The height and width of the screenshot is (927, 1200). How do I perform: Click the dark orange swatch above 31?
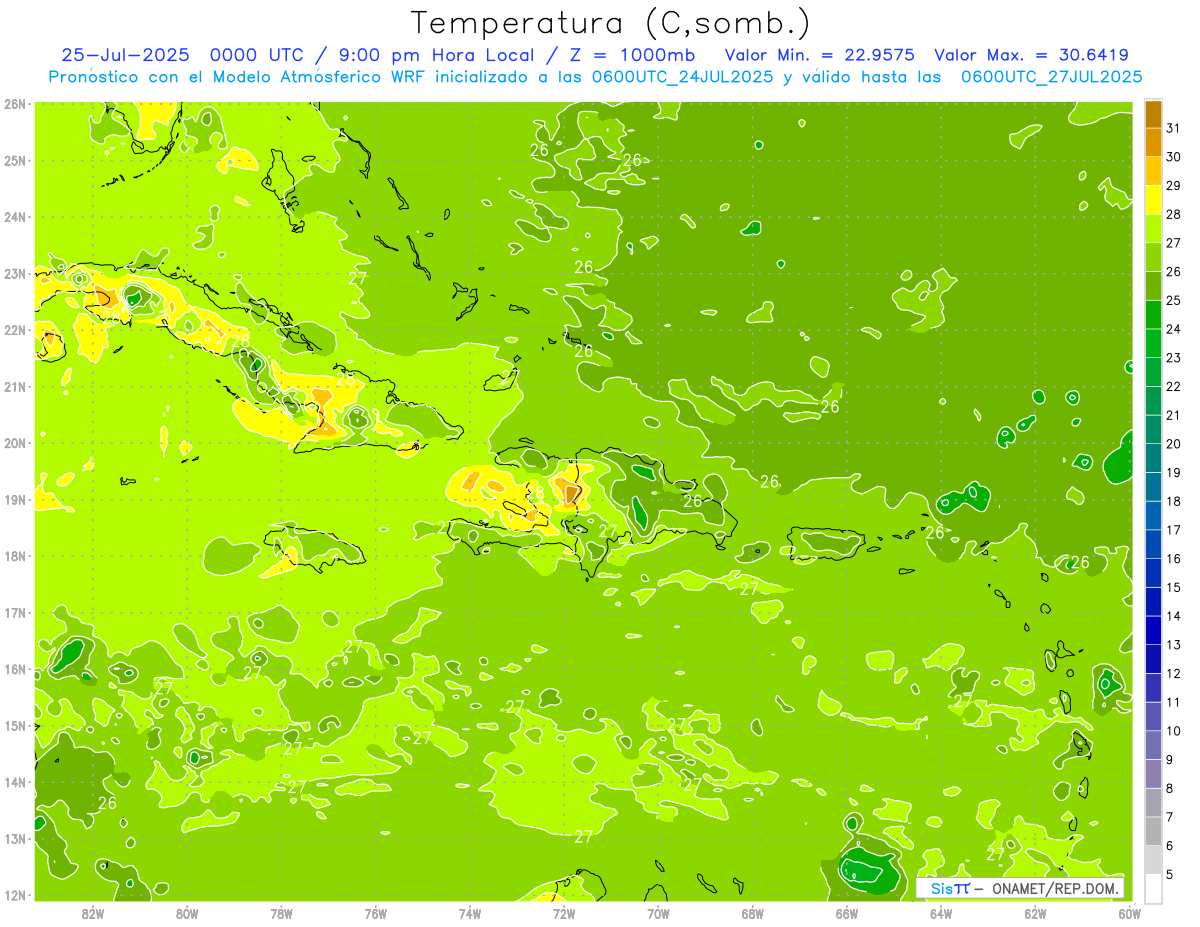pyautogui.click(x=1154, y=114)
